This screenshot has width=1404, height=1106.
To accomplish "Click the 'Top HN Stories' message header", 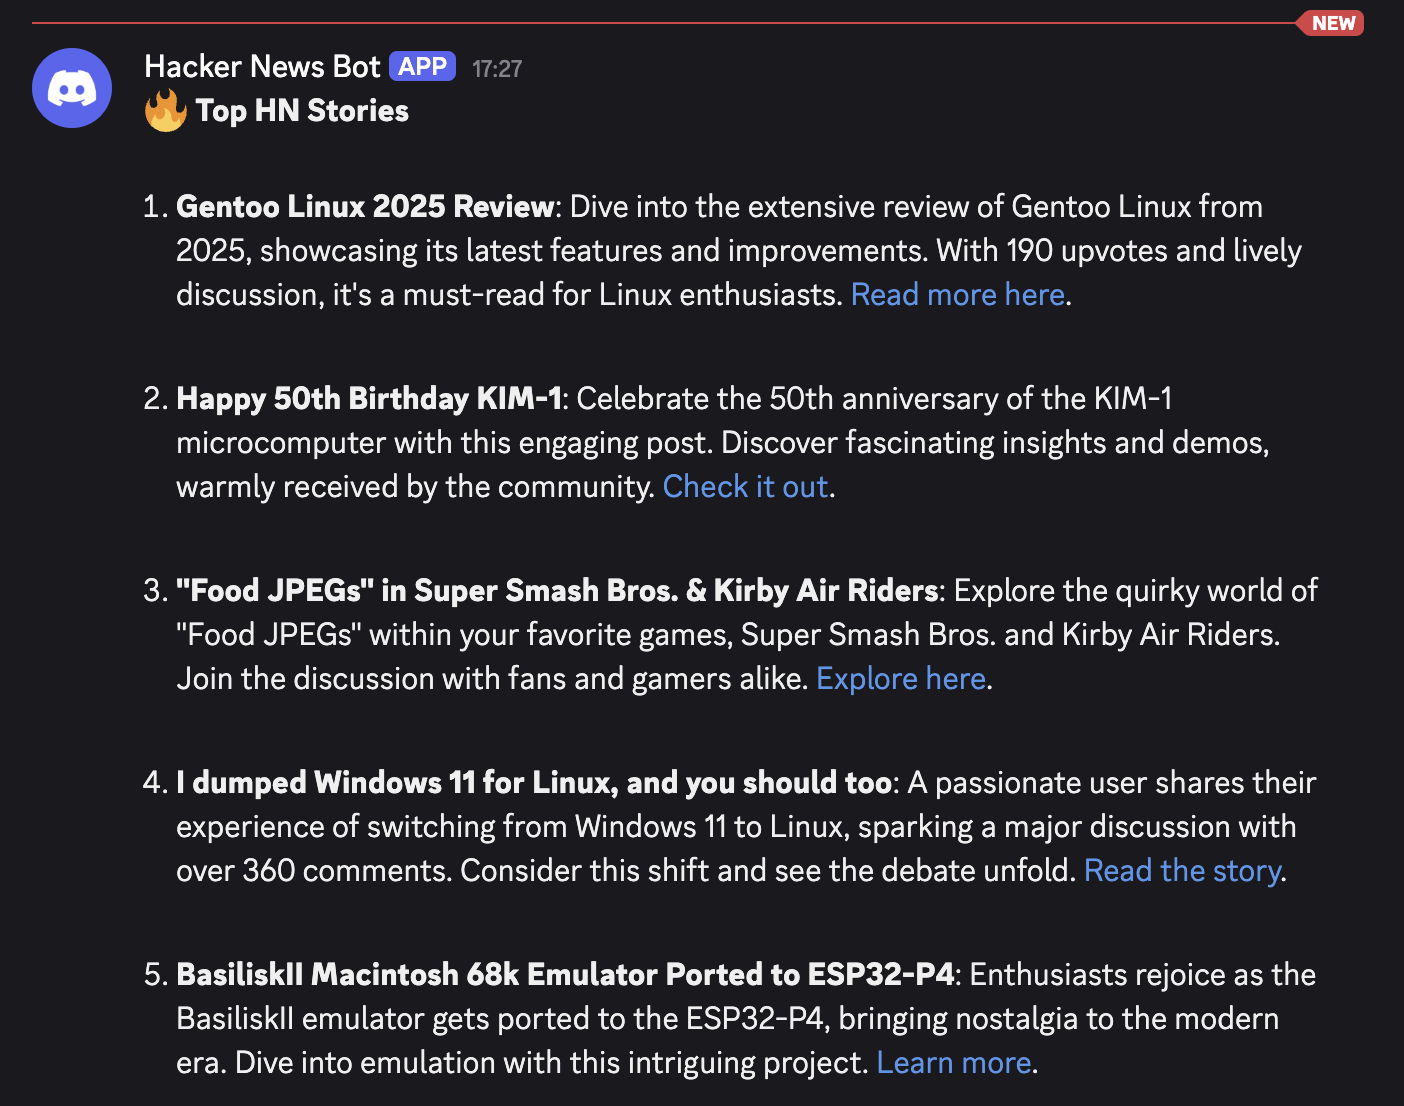I will pyautogui.click(x=301, y=110).
